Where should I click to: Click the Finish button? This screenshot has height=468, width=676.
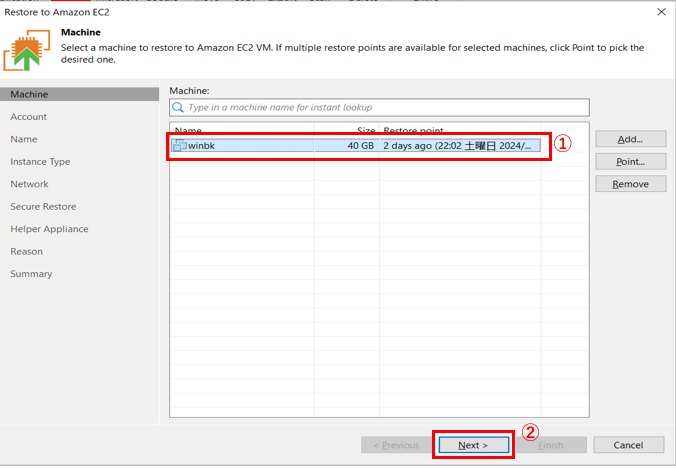point(551,445)
